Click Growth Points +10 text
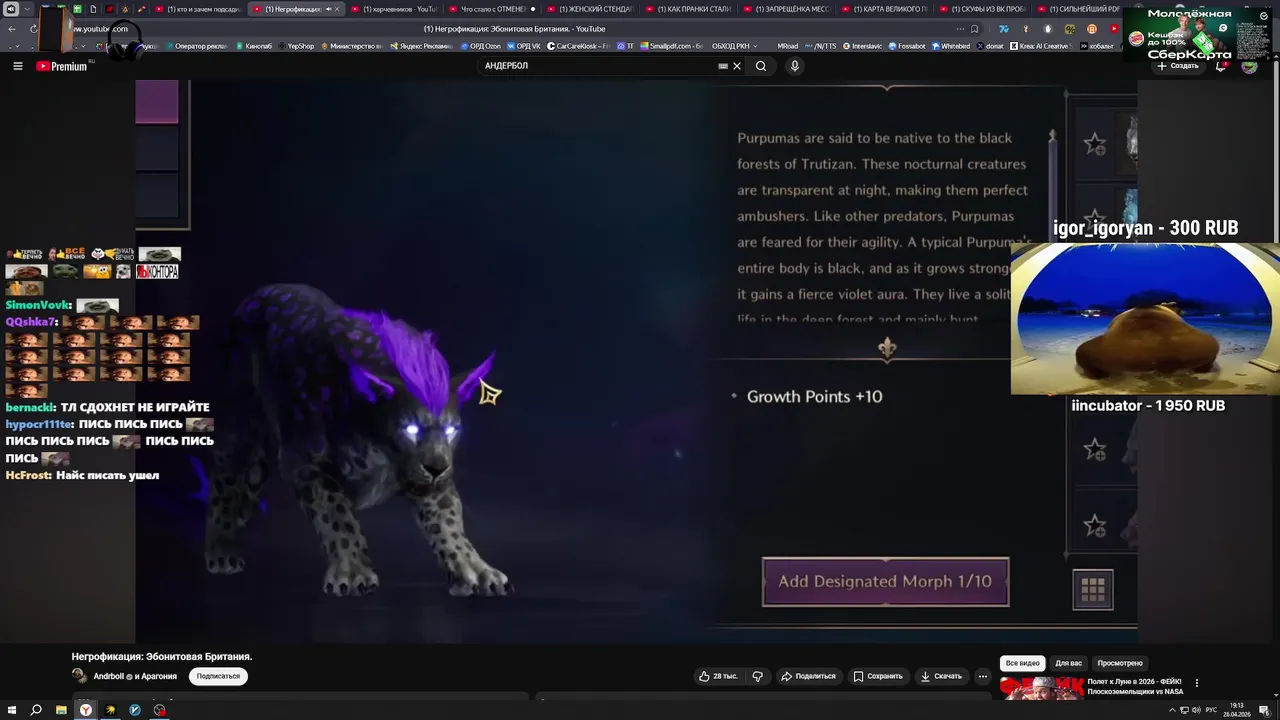This screenshot has height=720, width=1280. click(x=814, y=397)
